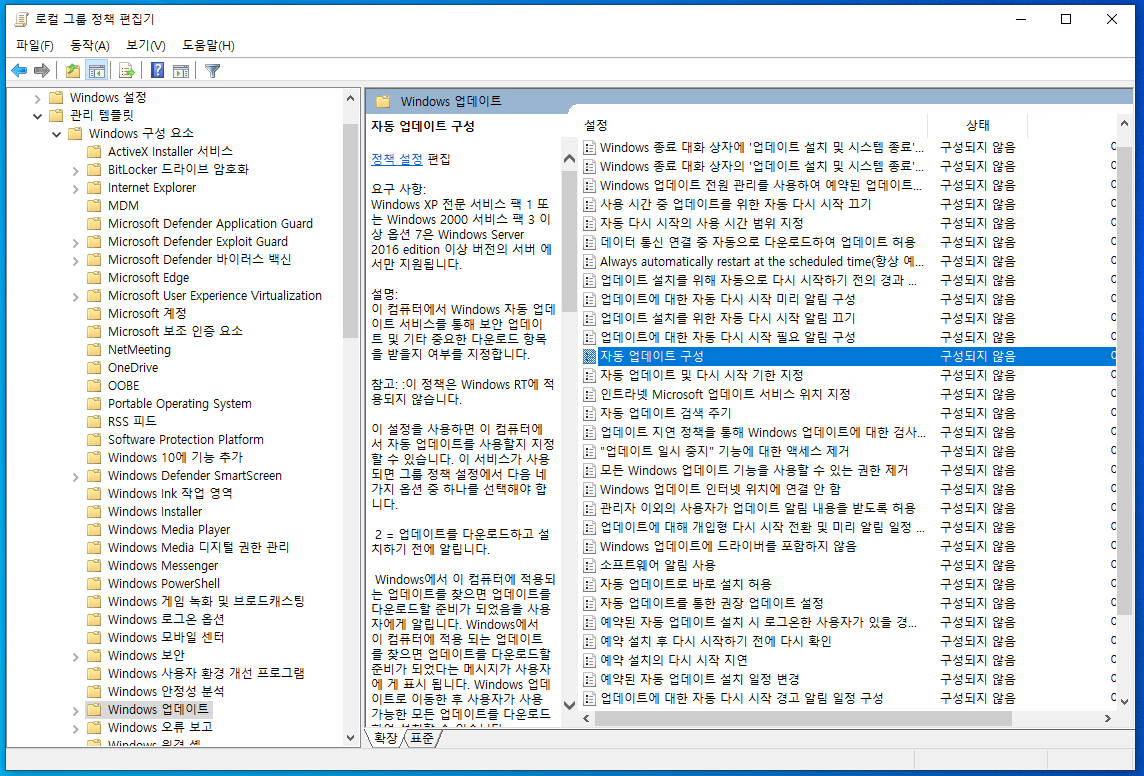Click the policy icon beside 예약 설치의 다시 시작 지연

coord(590,660)
